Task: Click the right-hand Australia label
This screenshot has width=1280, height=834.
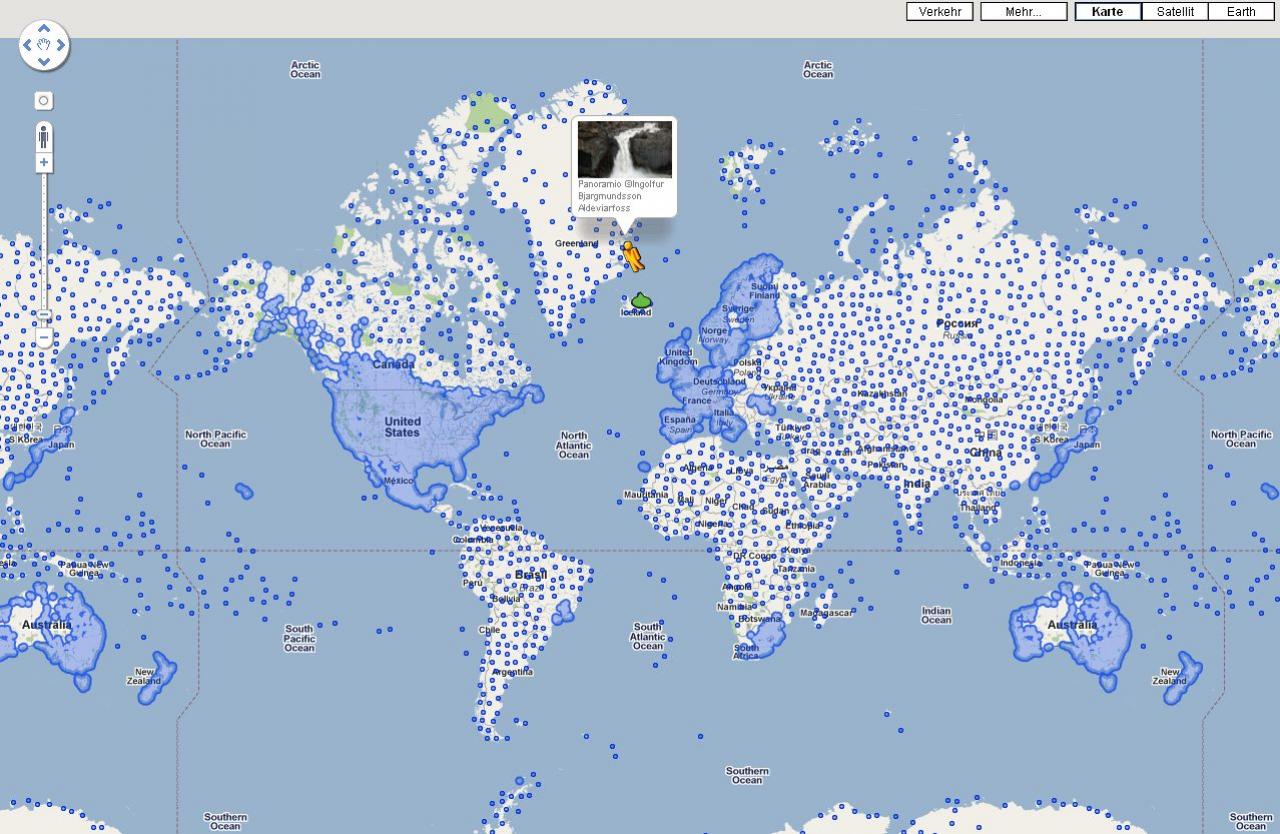Action: tap(1072, 625)
